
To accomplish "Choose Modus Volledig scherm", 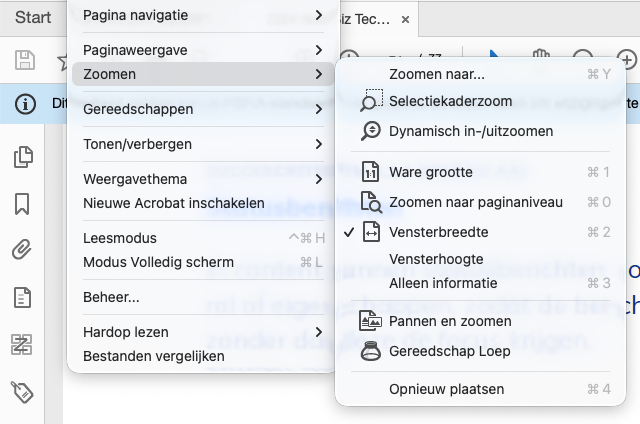I will (203, 262).
